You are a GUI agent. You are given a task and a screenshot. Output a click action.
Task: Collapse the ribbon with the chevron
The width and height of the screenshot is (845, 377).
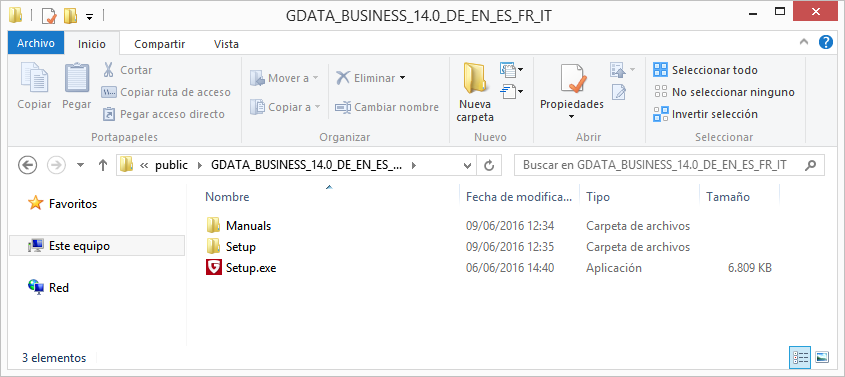804,43
